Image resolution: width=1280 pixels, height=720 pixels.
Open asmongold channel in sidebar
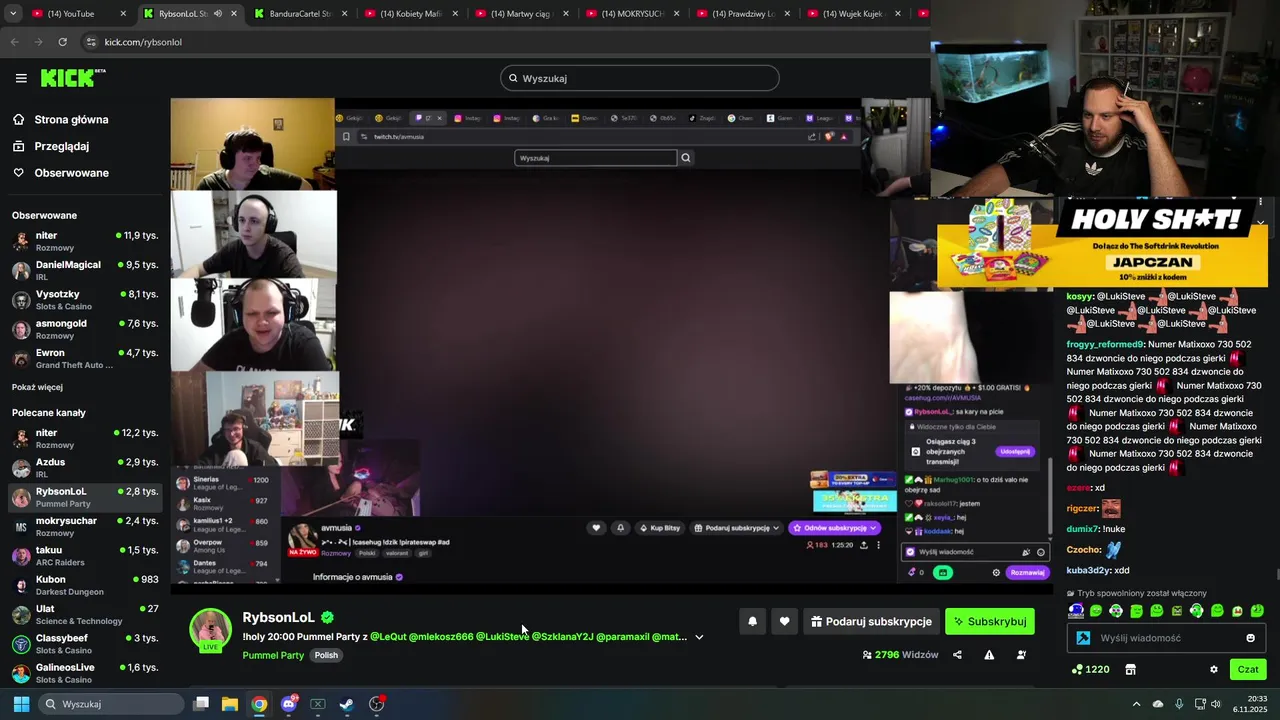pyautogui.click(x=85, y=329)
